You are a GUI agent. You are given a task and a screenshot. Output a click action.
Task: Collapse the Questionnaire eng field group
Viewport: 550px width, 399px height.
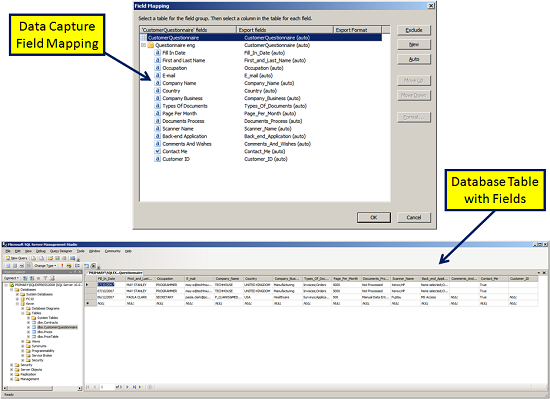coord(143,45)
